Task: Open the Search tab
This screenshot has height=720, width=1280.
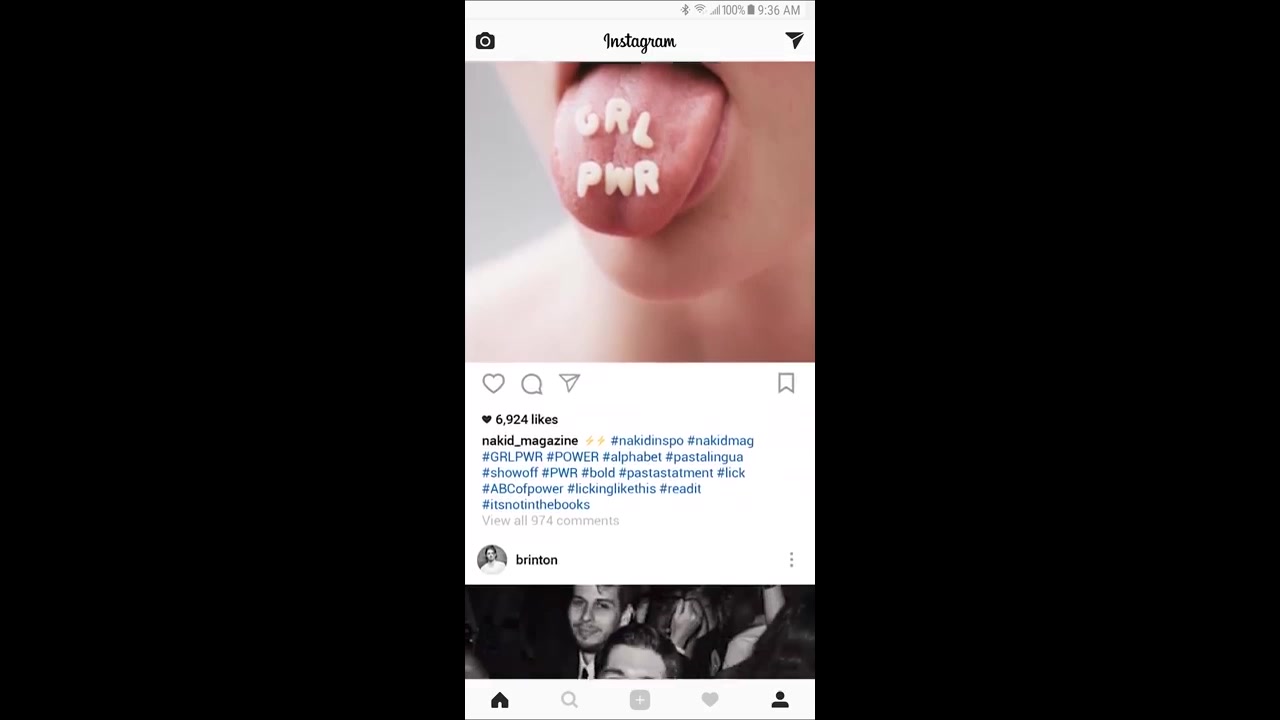Action: [569, 700]
